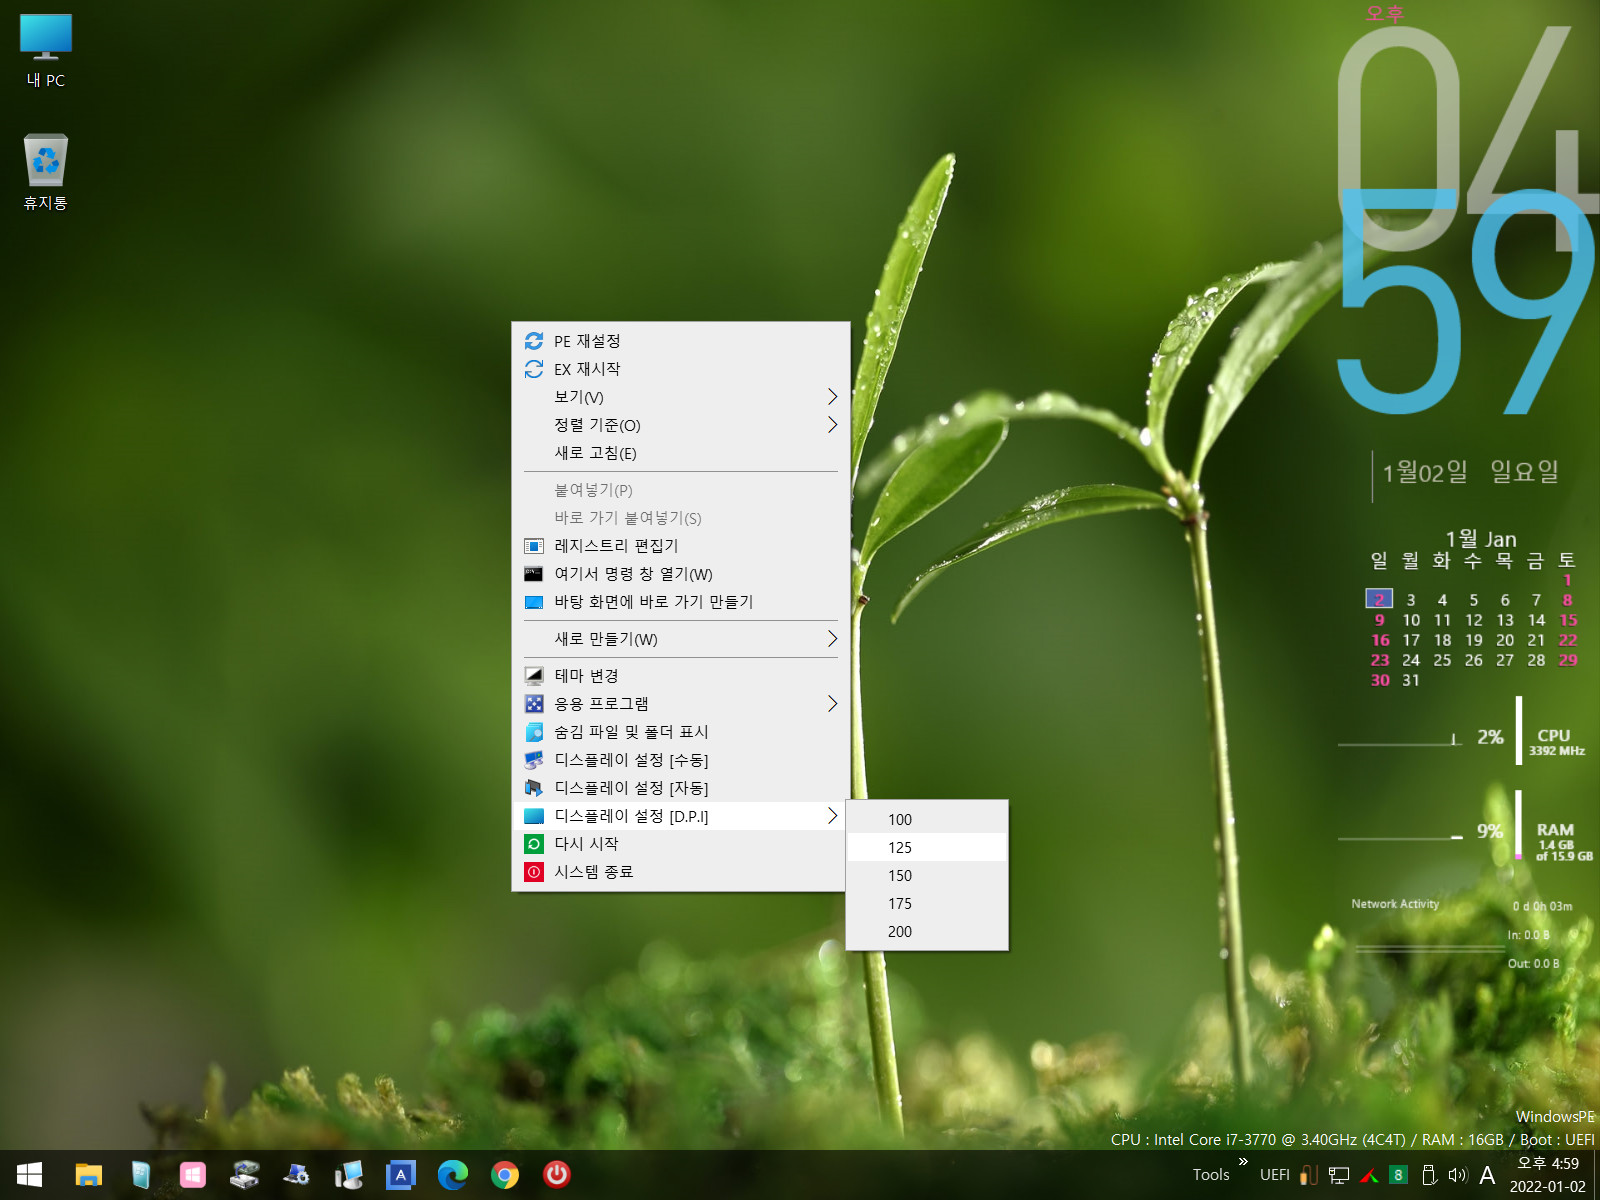Choose 새로 고침(E) to refresh
1600x1200 pixels.
click(x=680, y=453)
